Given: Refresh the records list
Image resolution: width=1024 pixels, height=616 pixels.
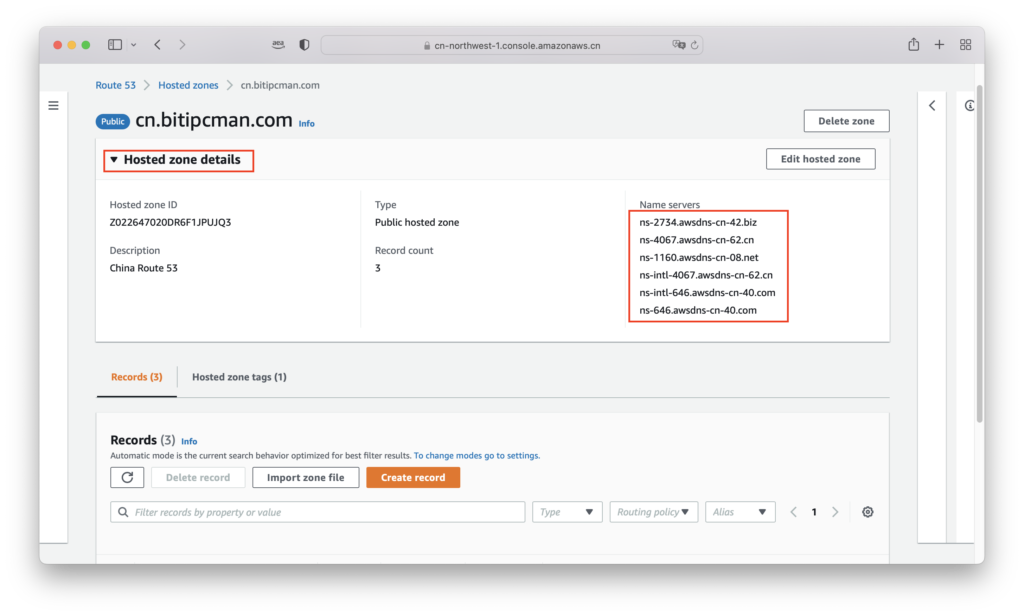Looking at the screenshot, I should 127,477.
